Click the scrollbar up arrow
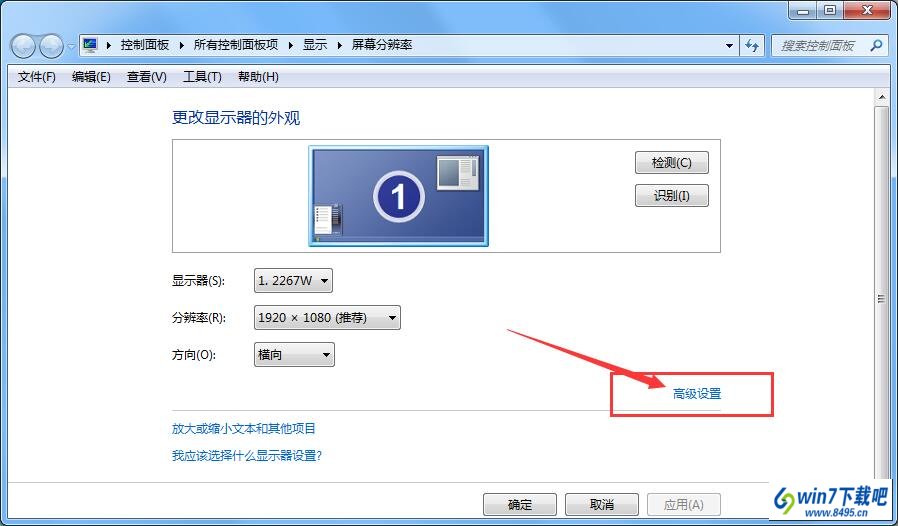This screenshot has width=898, height=526. pyautogui.click(x=882, y=98)
